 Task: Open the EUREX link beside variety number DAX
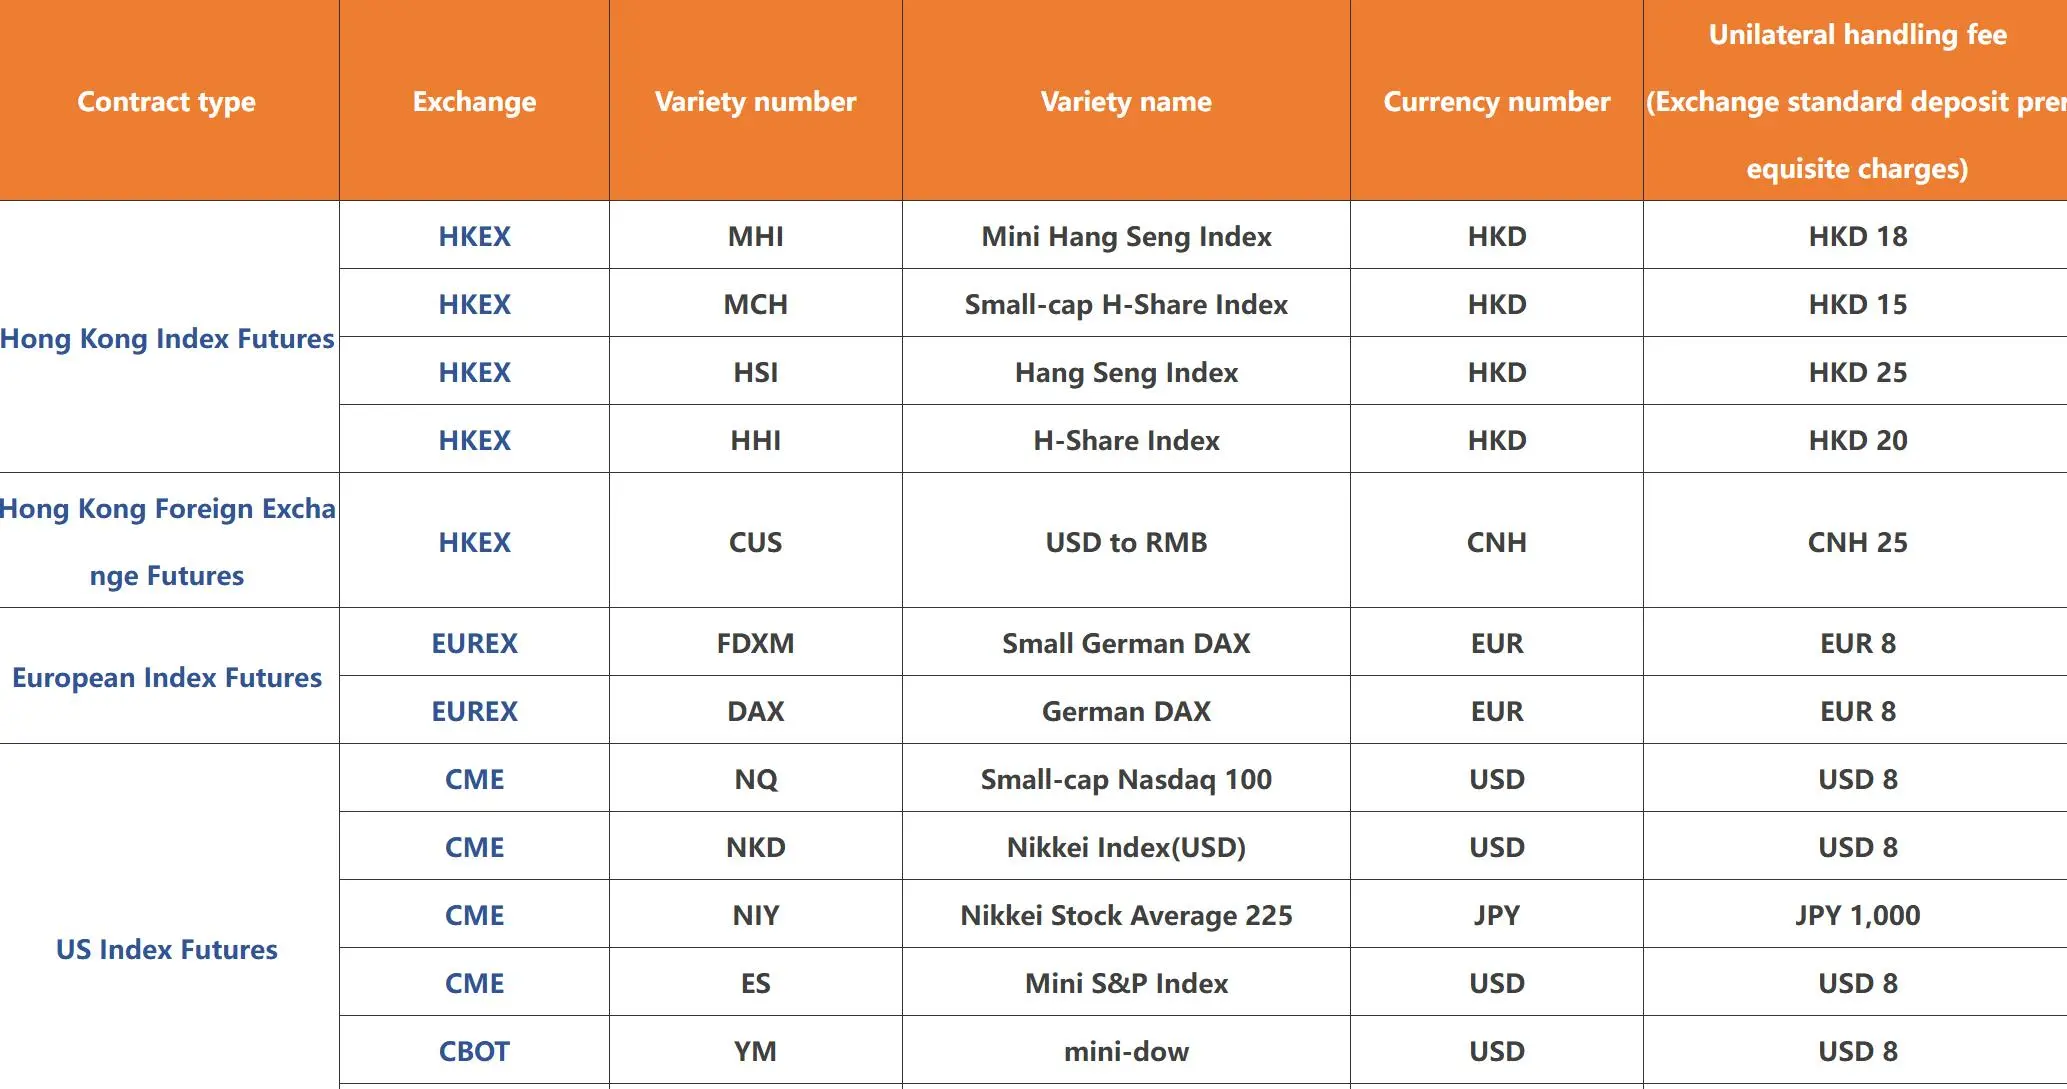pyautogui.click(x=475, y=712)
